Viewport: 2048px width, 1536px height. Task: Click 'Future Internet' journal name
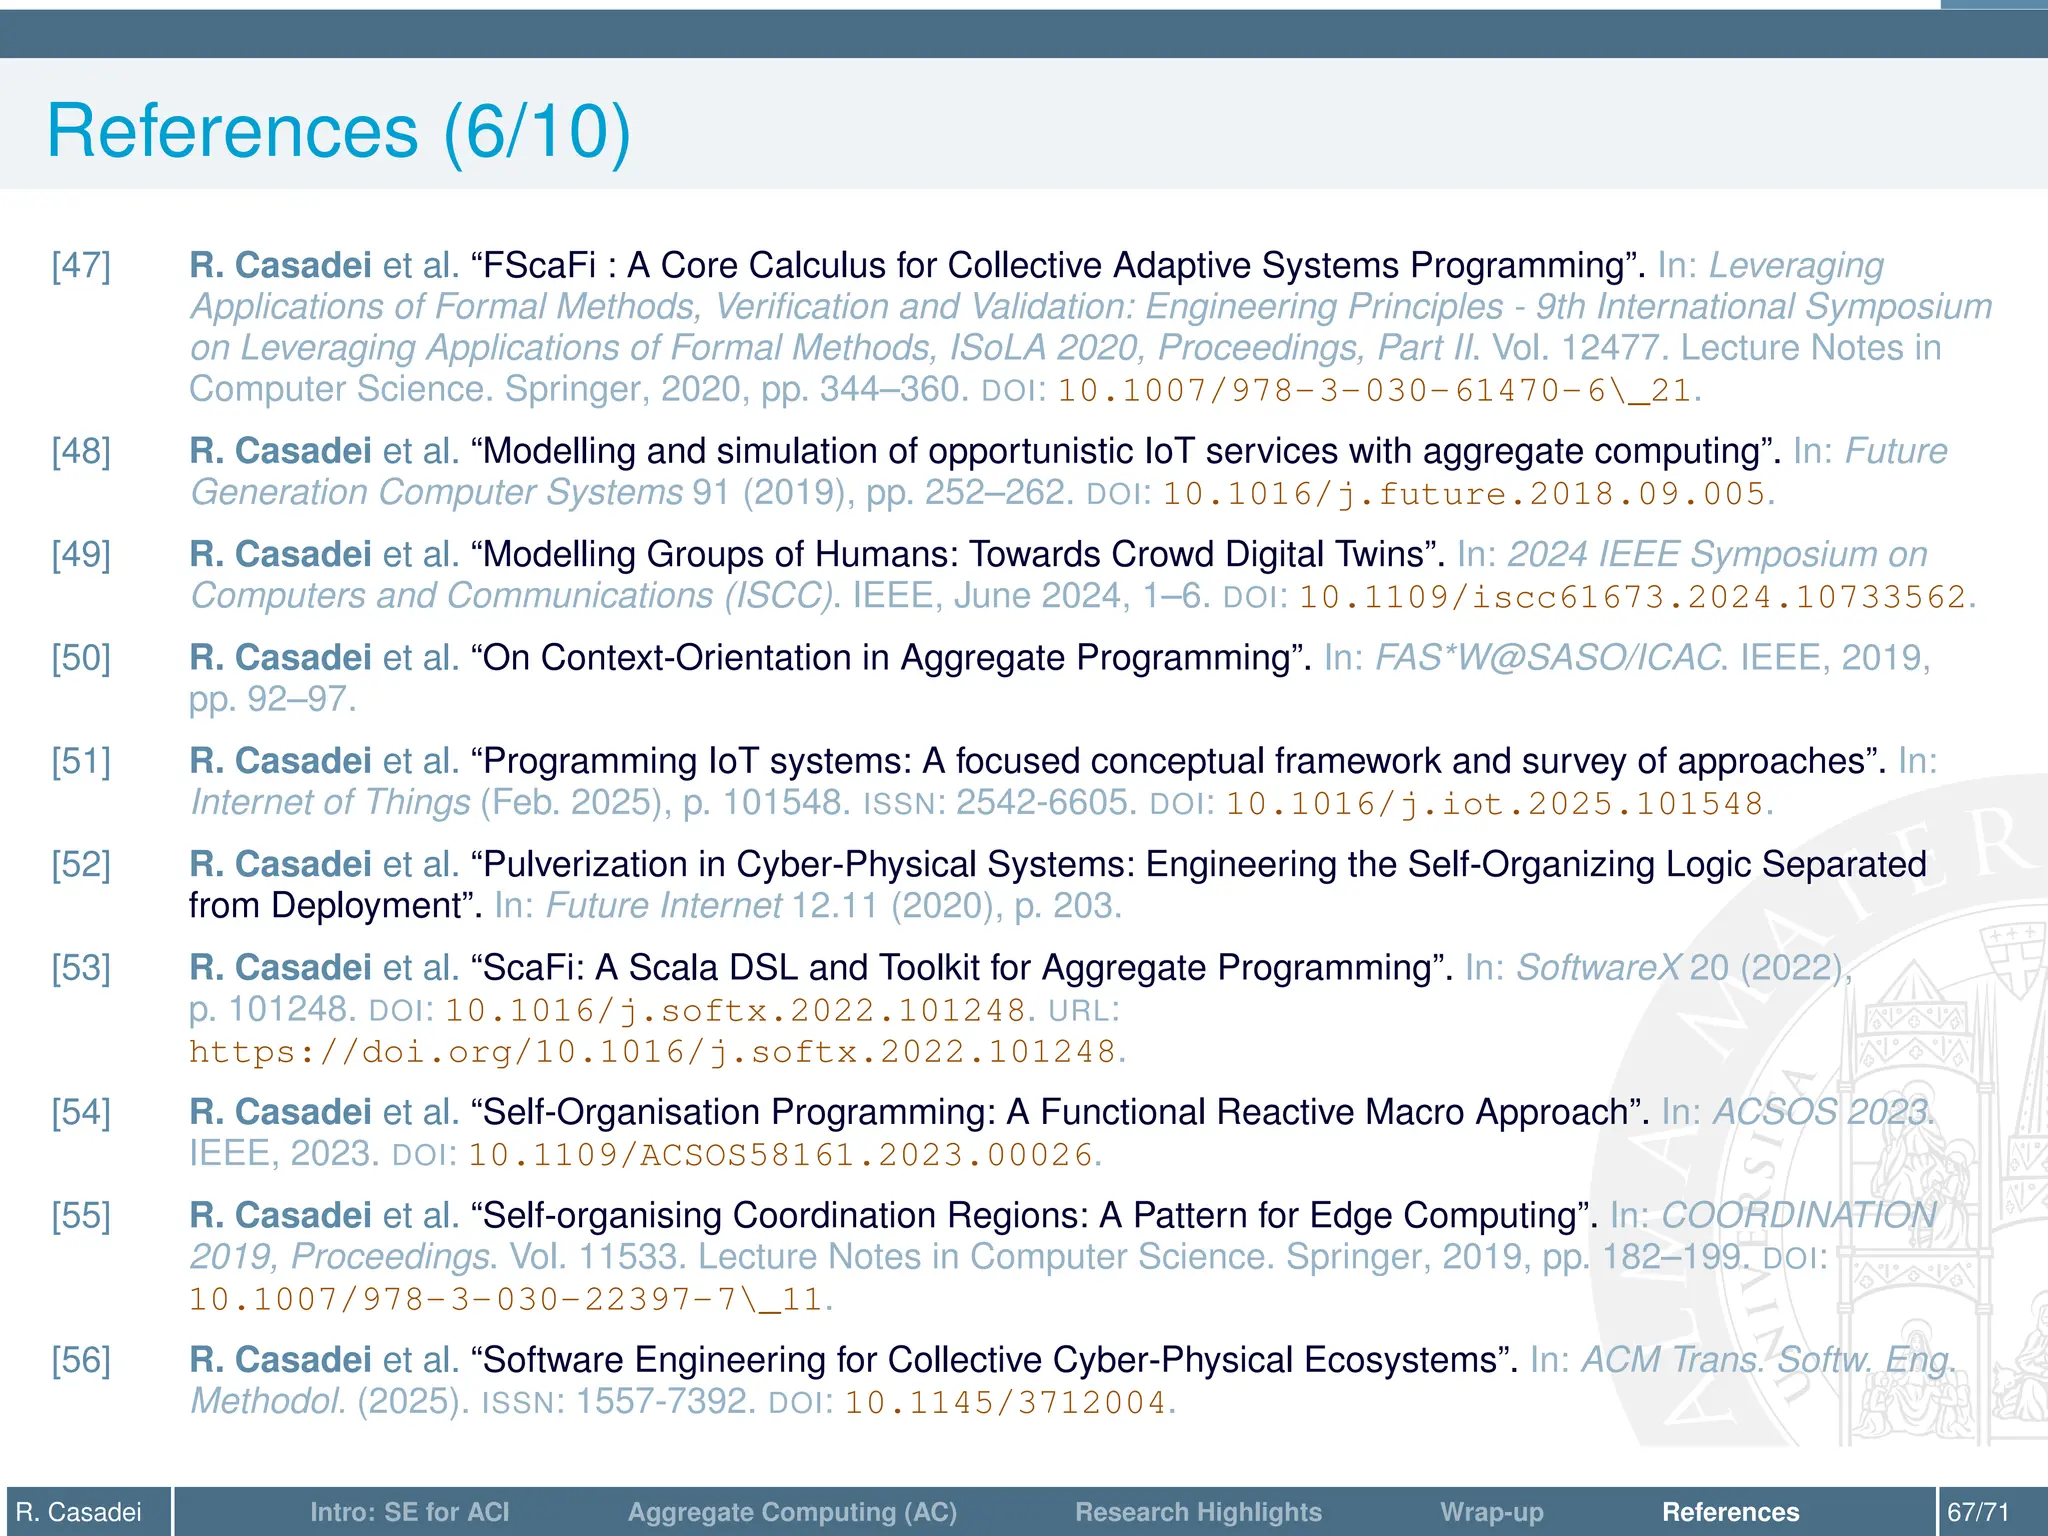663,905
